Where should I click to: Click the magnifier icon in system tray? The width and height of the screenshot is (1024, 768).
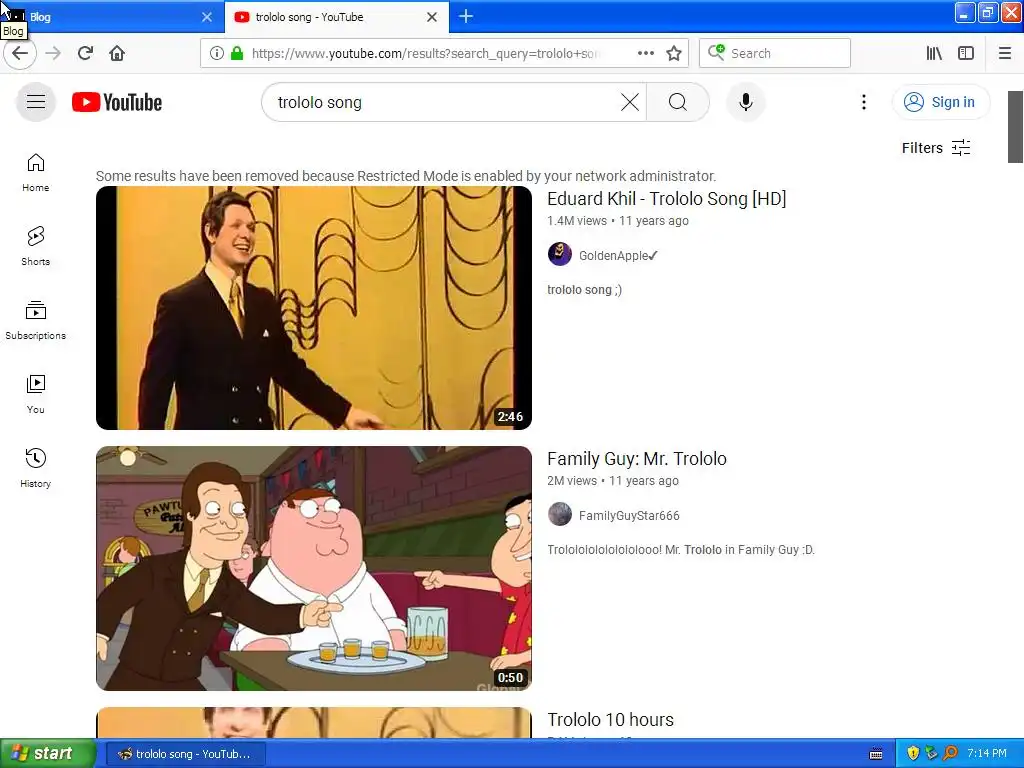click(x=950, y=753)
